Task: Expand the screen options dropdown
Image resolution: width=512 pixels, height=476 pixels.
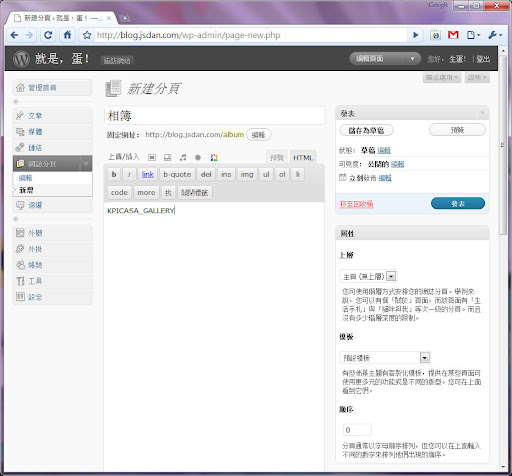Action: (442, 78)
